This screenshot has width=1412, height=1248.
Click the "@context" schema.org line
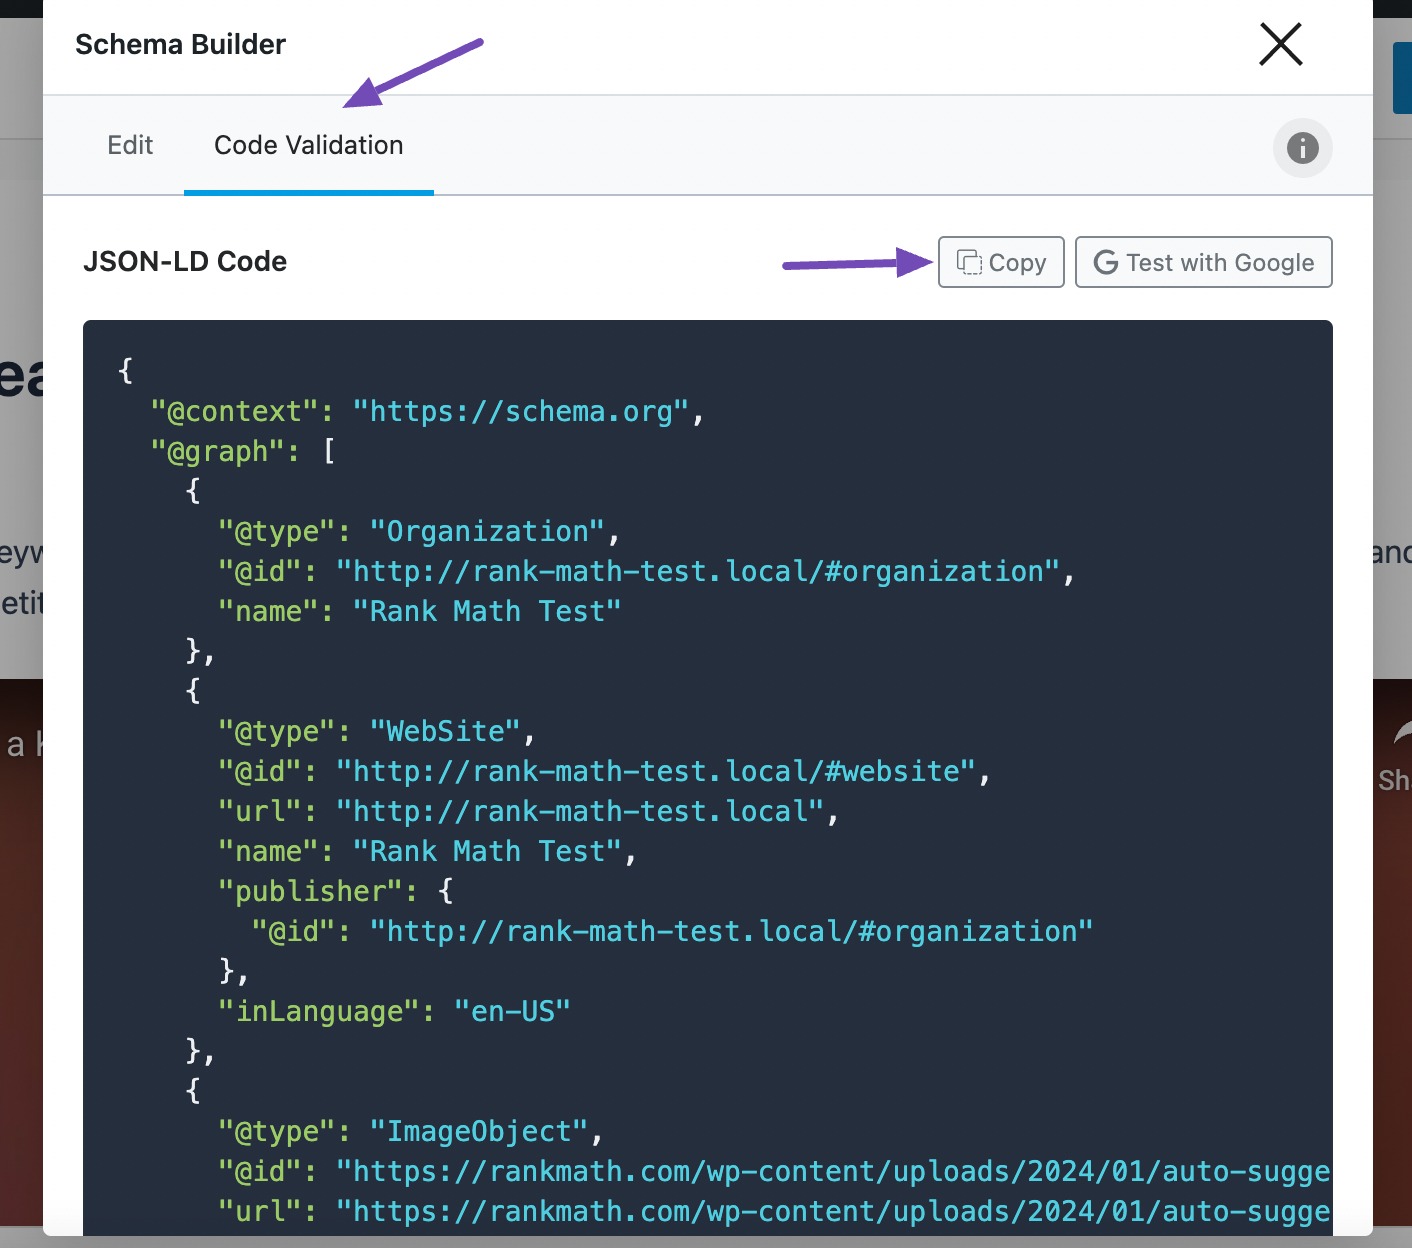click(x=428, y=412)
